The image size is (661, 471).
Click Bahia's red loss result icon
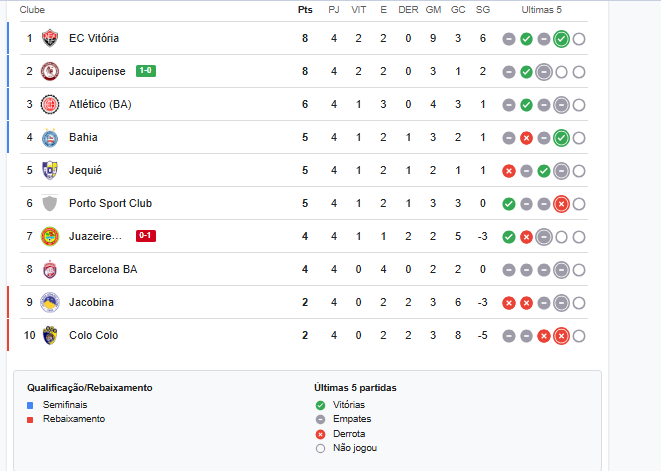click(526, 138)
